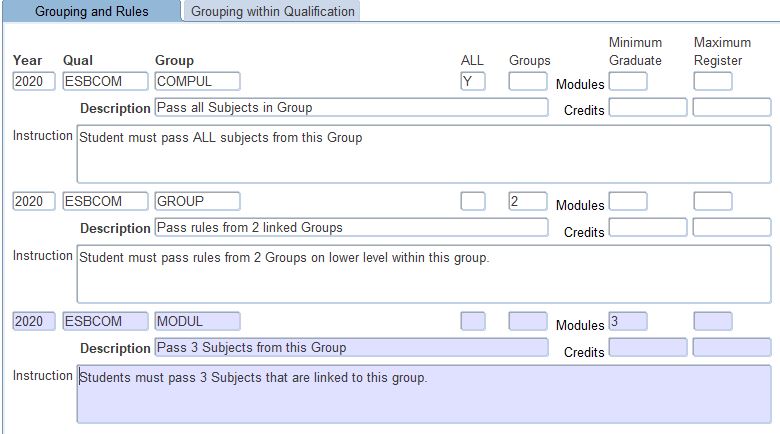780x434 pixels.
Task: Click the Groups field containing 2
Action: click(x=527, y=202)
